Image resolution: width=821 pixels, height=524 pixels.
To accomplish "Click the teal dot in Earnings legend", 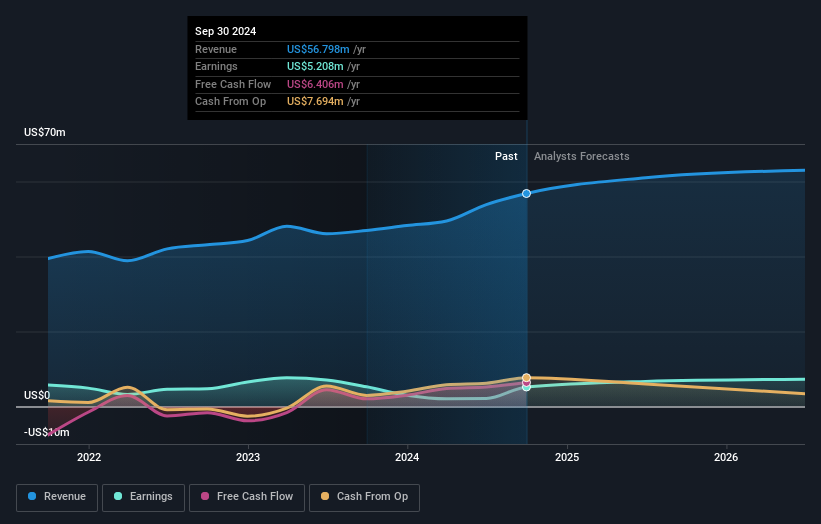I will point(118,496).
